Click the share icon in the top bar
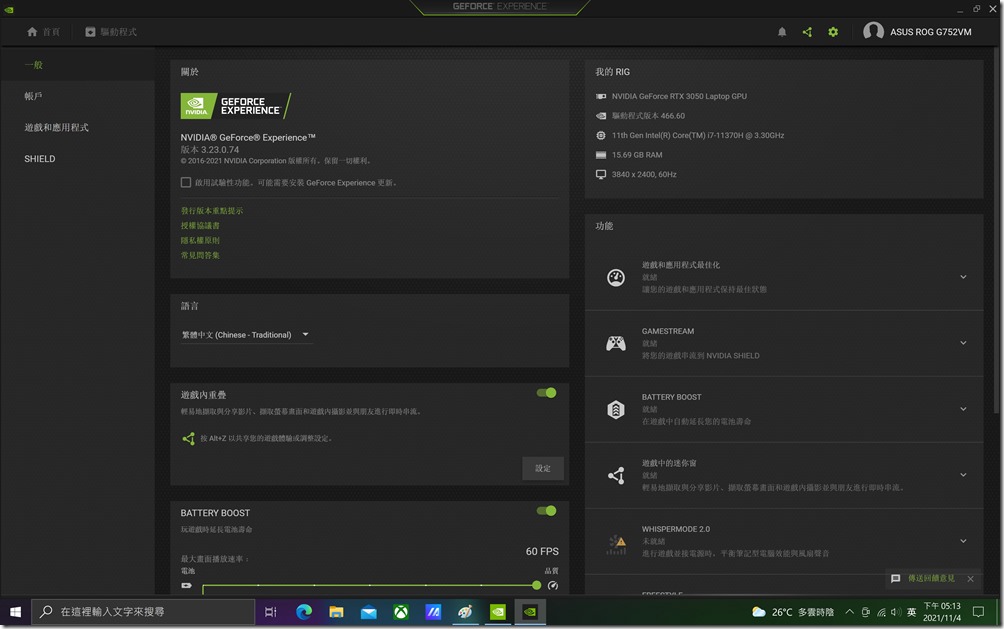Viewport: 1004px width, 629px height. point(807,31)
